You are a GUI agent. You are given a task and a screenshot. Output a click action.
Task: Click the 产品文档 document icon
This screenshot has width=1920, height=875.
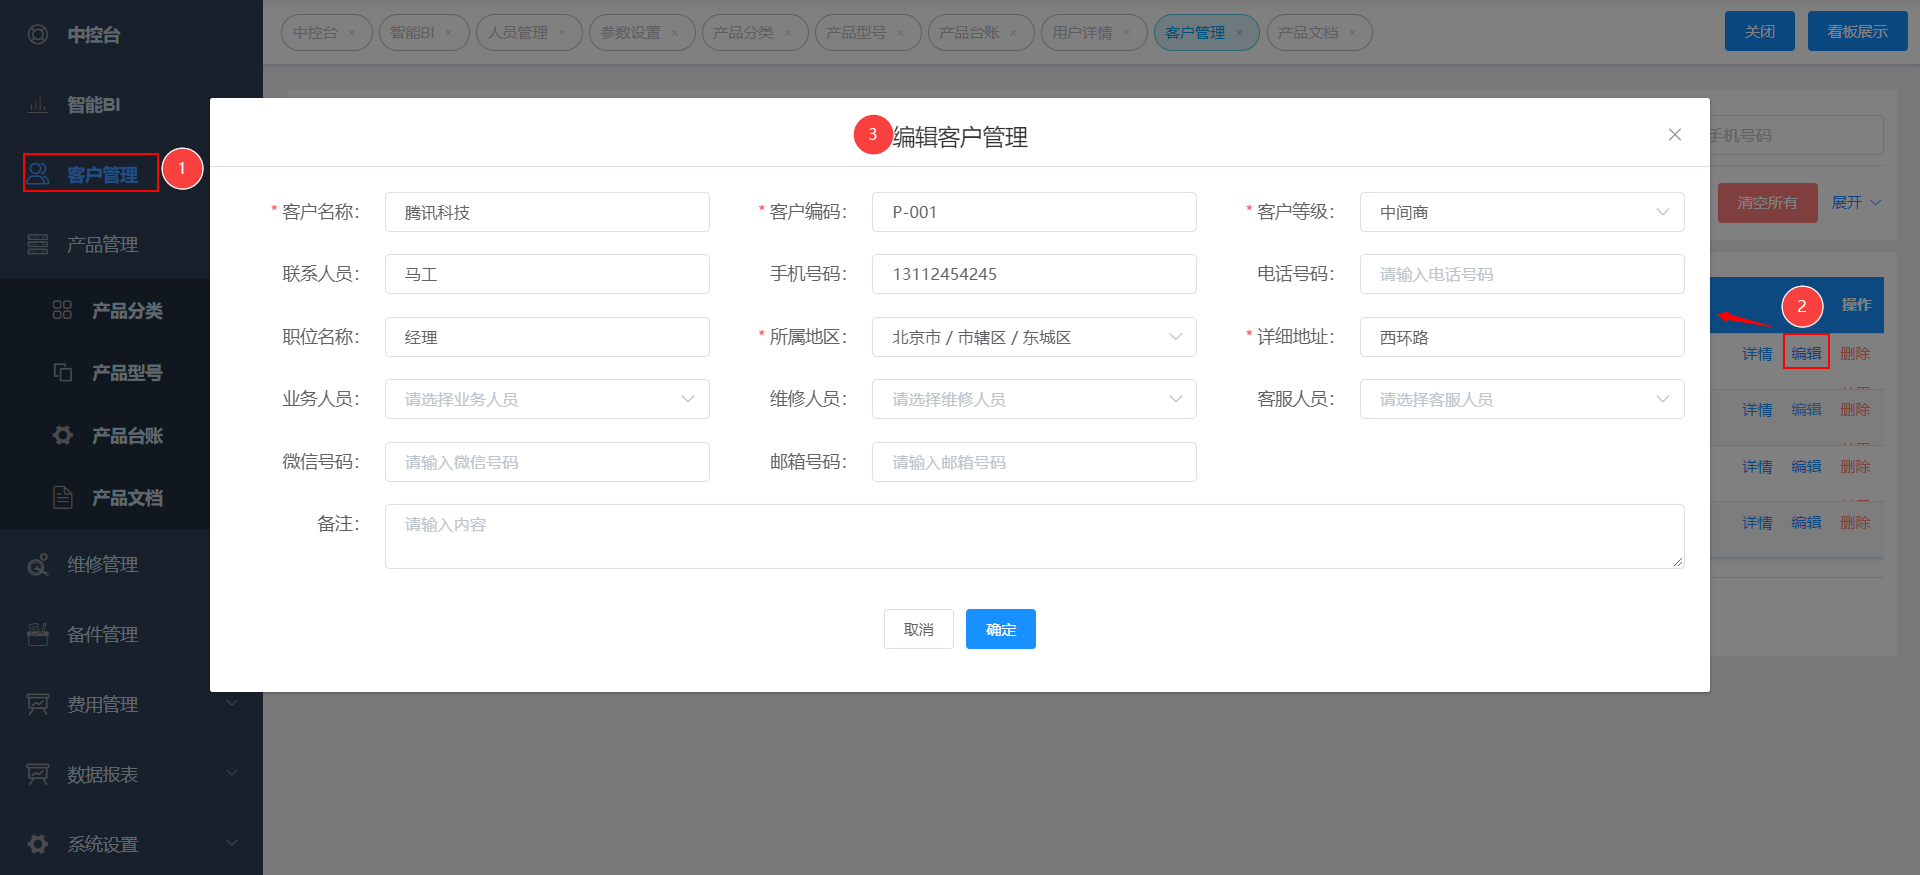62,497
